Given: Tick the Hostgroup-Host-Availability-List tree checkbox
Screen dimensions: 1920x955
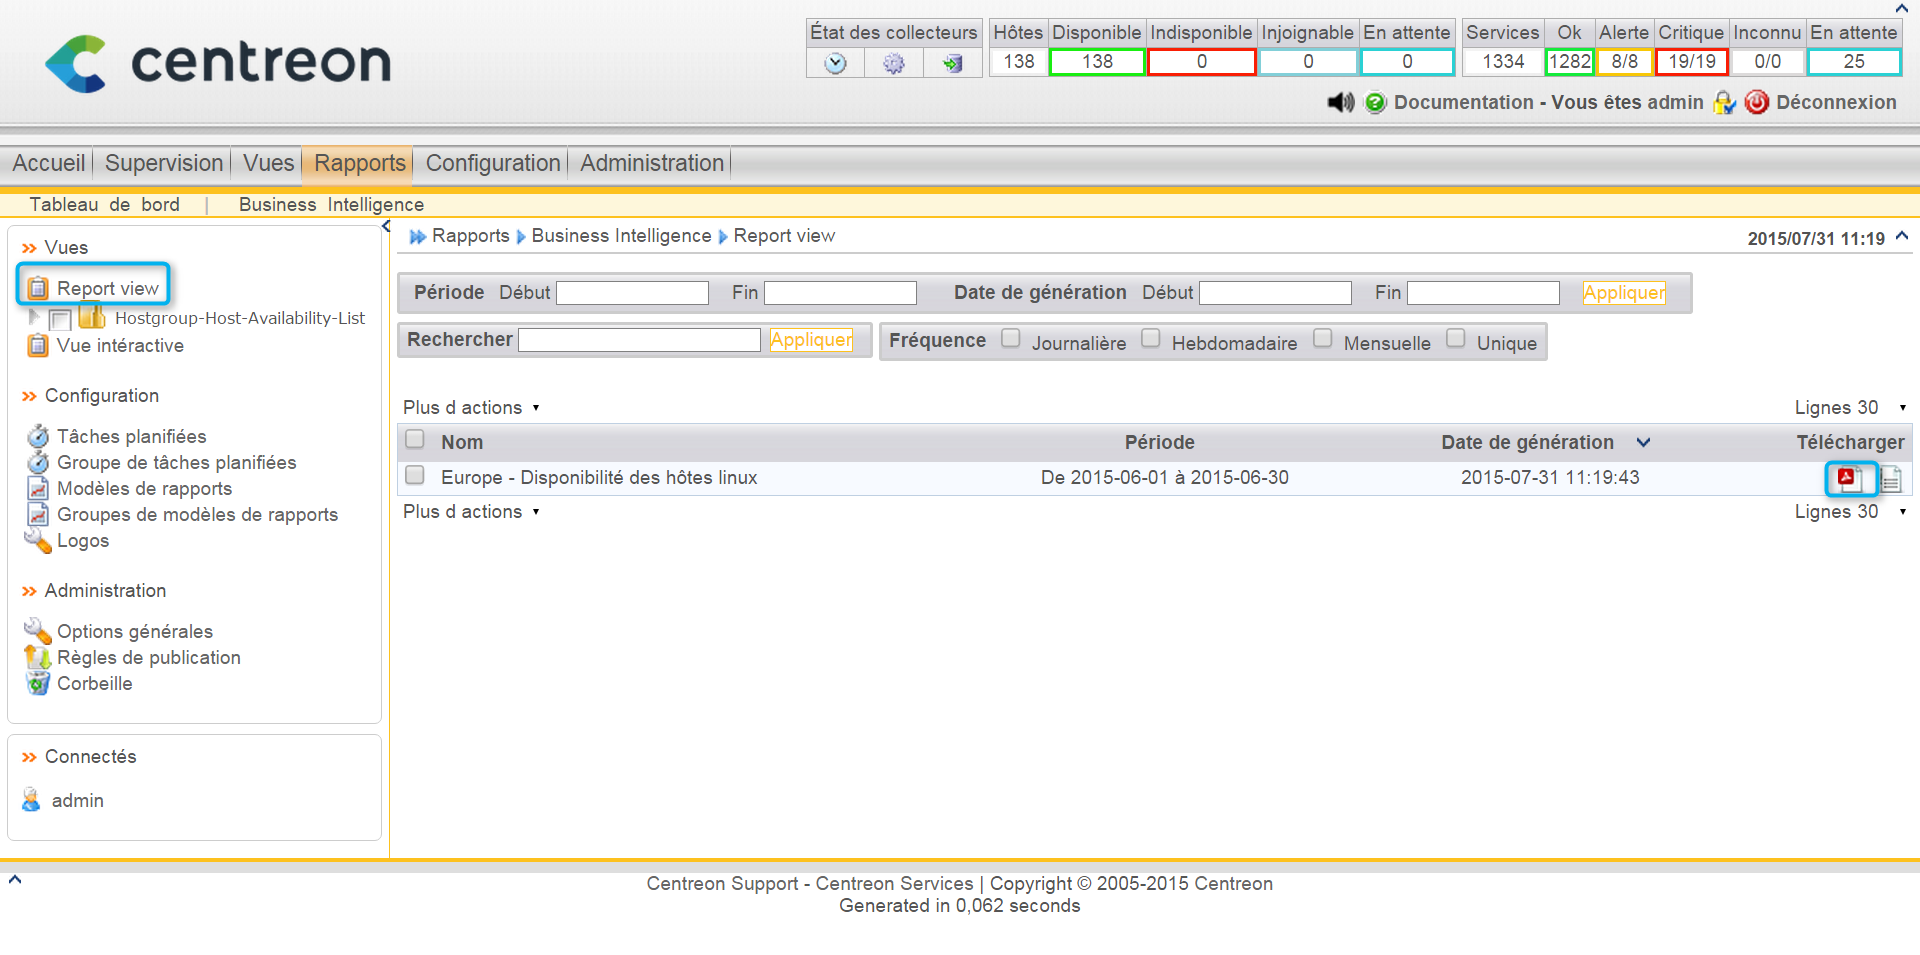Looking at the screenshot, I should click(x=60, y=319).
